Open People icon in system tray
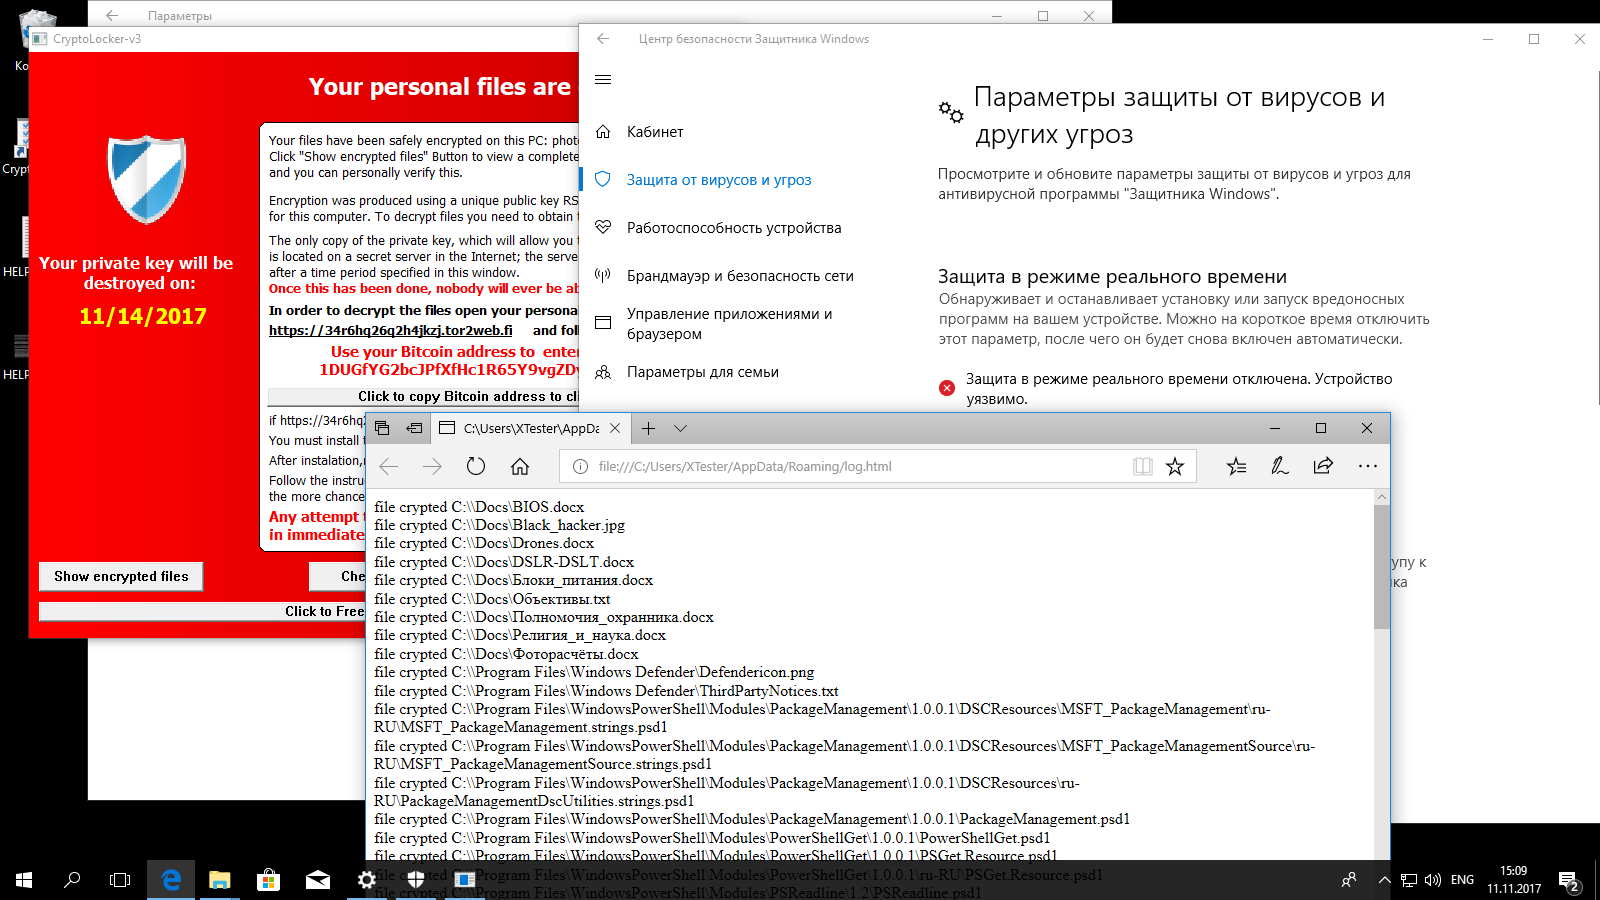 coord(1349,880)
